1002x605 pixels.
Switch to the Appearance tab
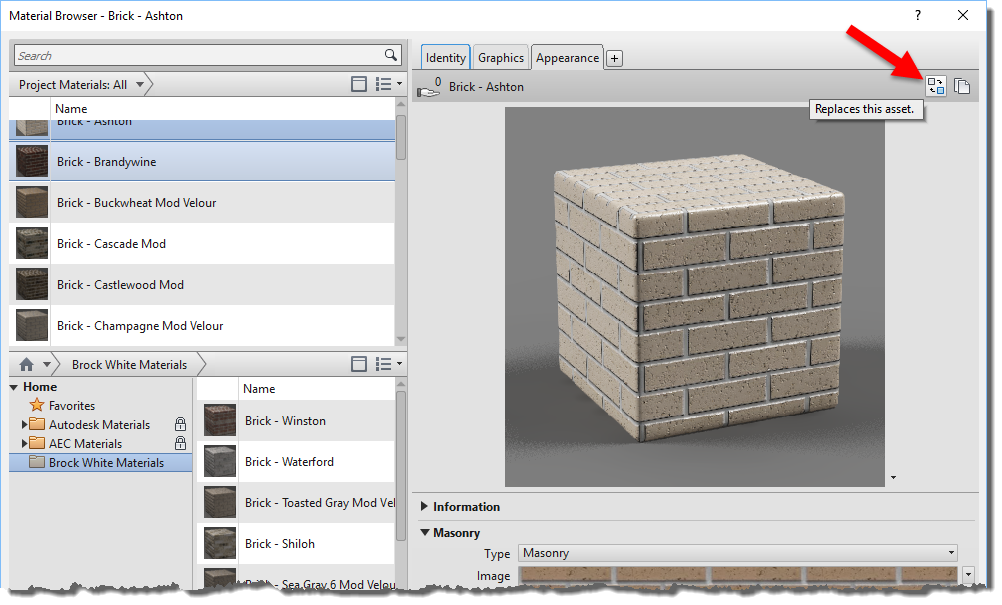click(567, 57)
